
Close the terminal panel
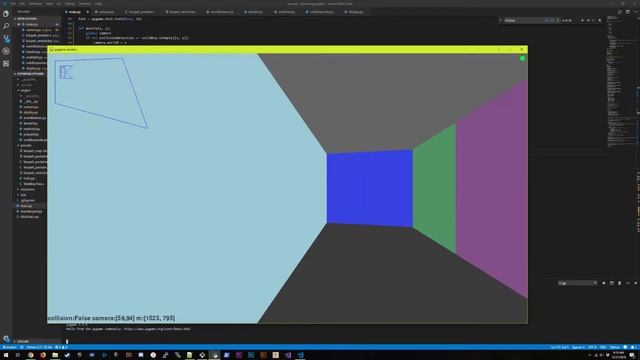tap(636, 283)
